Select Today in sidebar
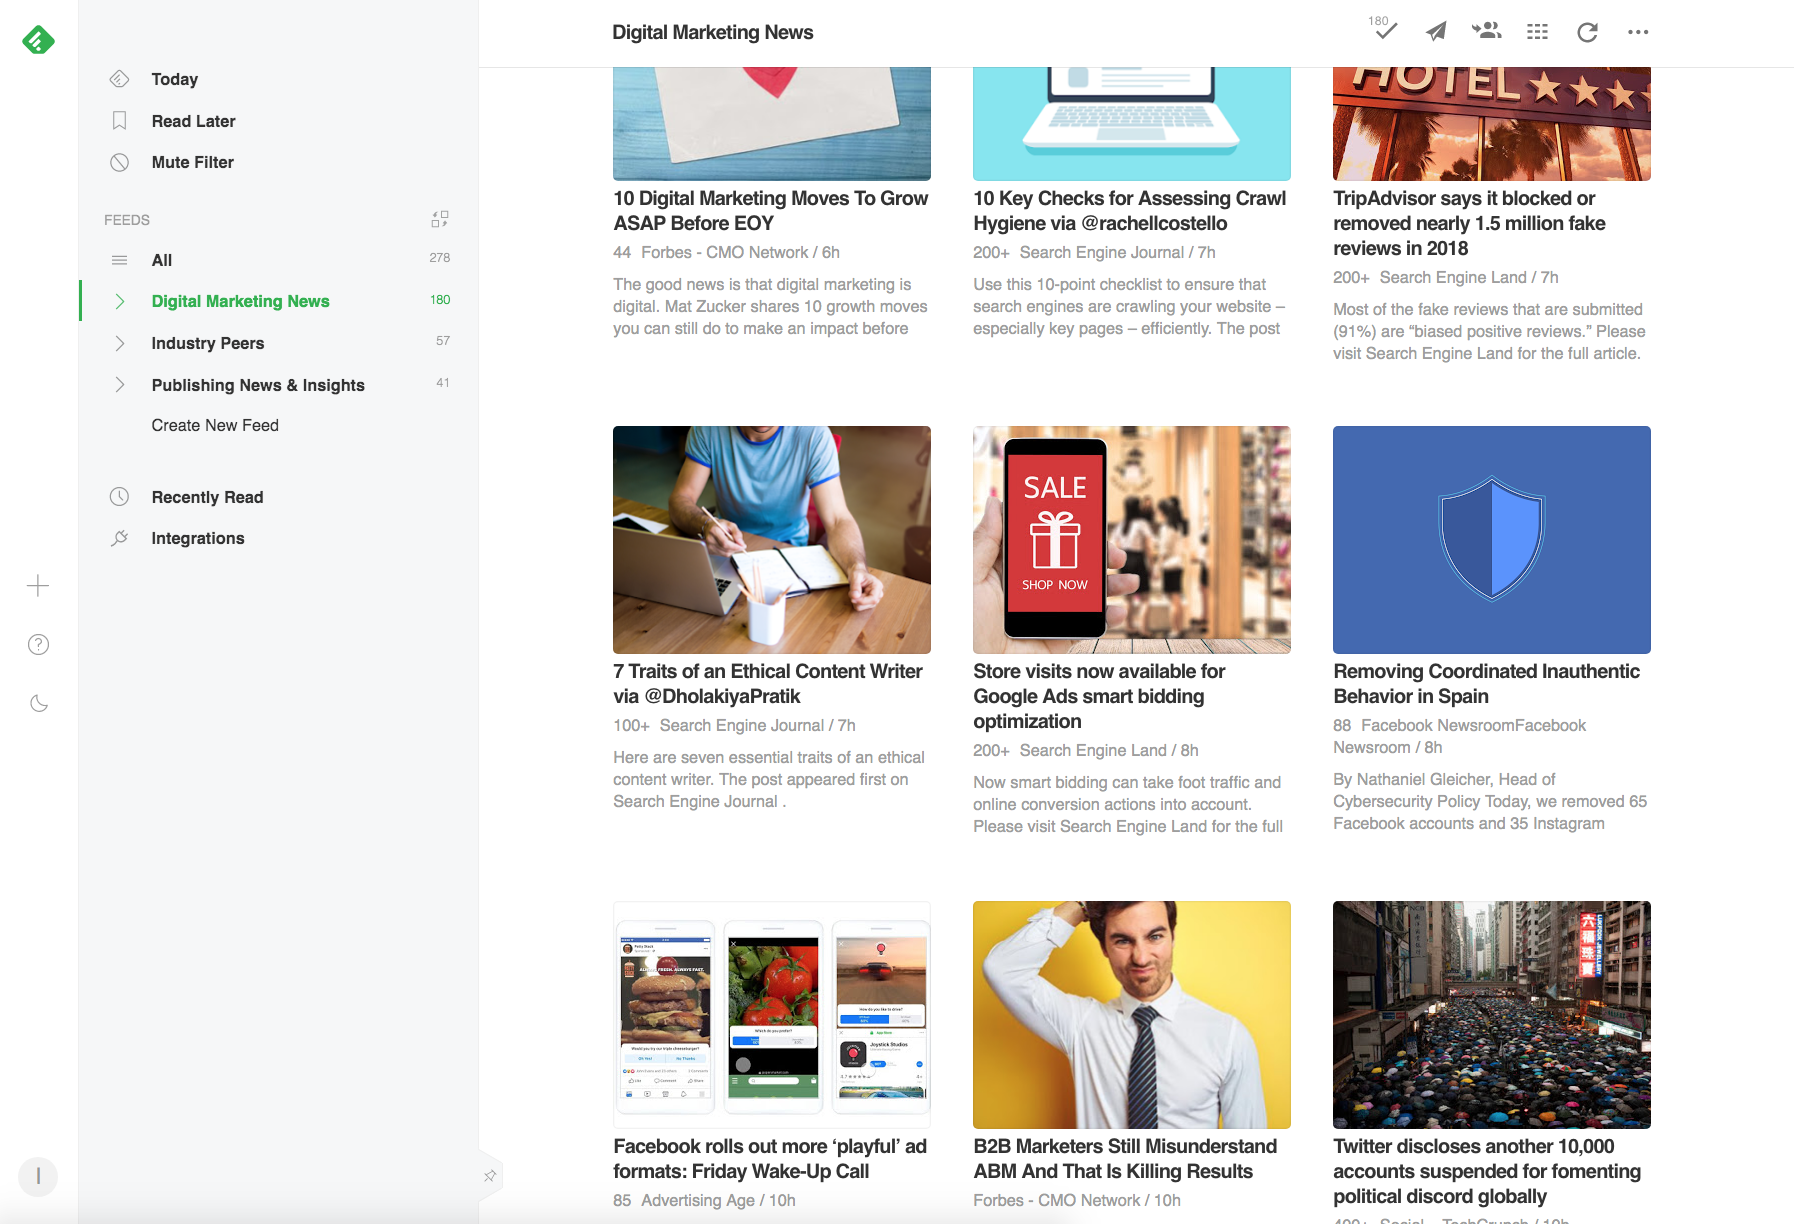1794x1224 pixels. (x=174, y=79)
